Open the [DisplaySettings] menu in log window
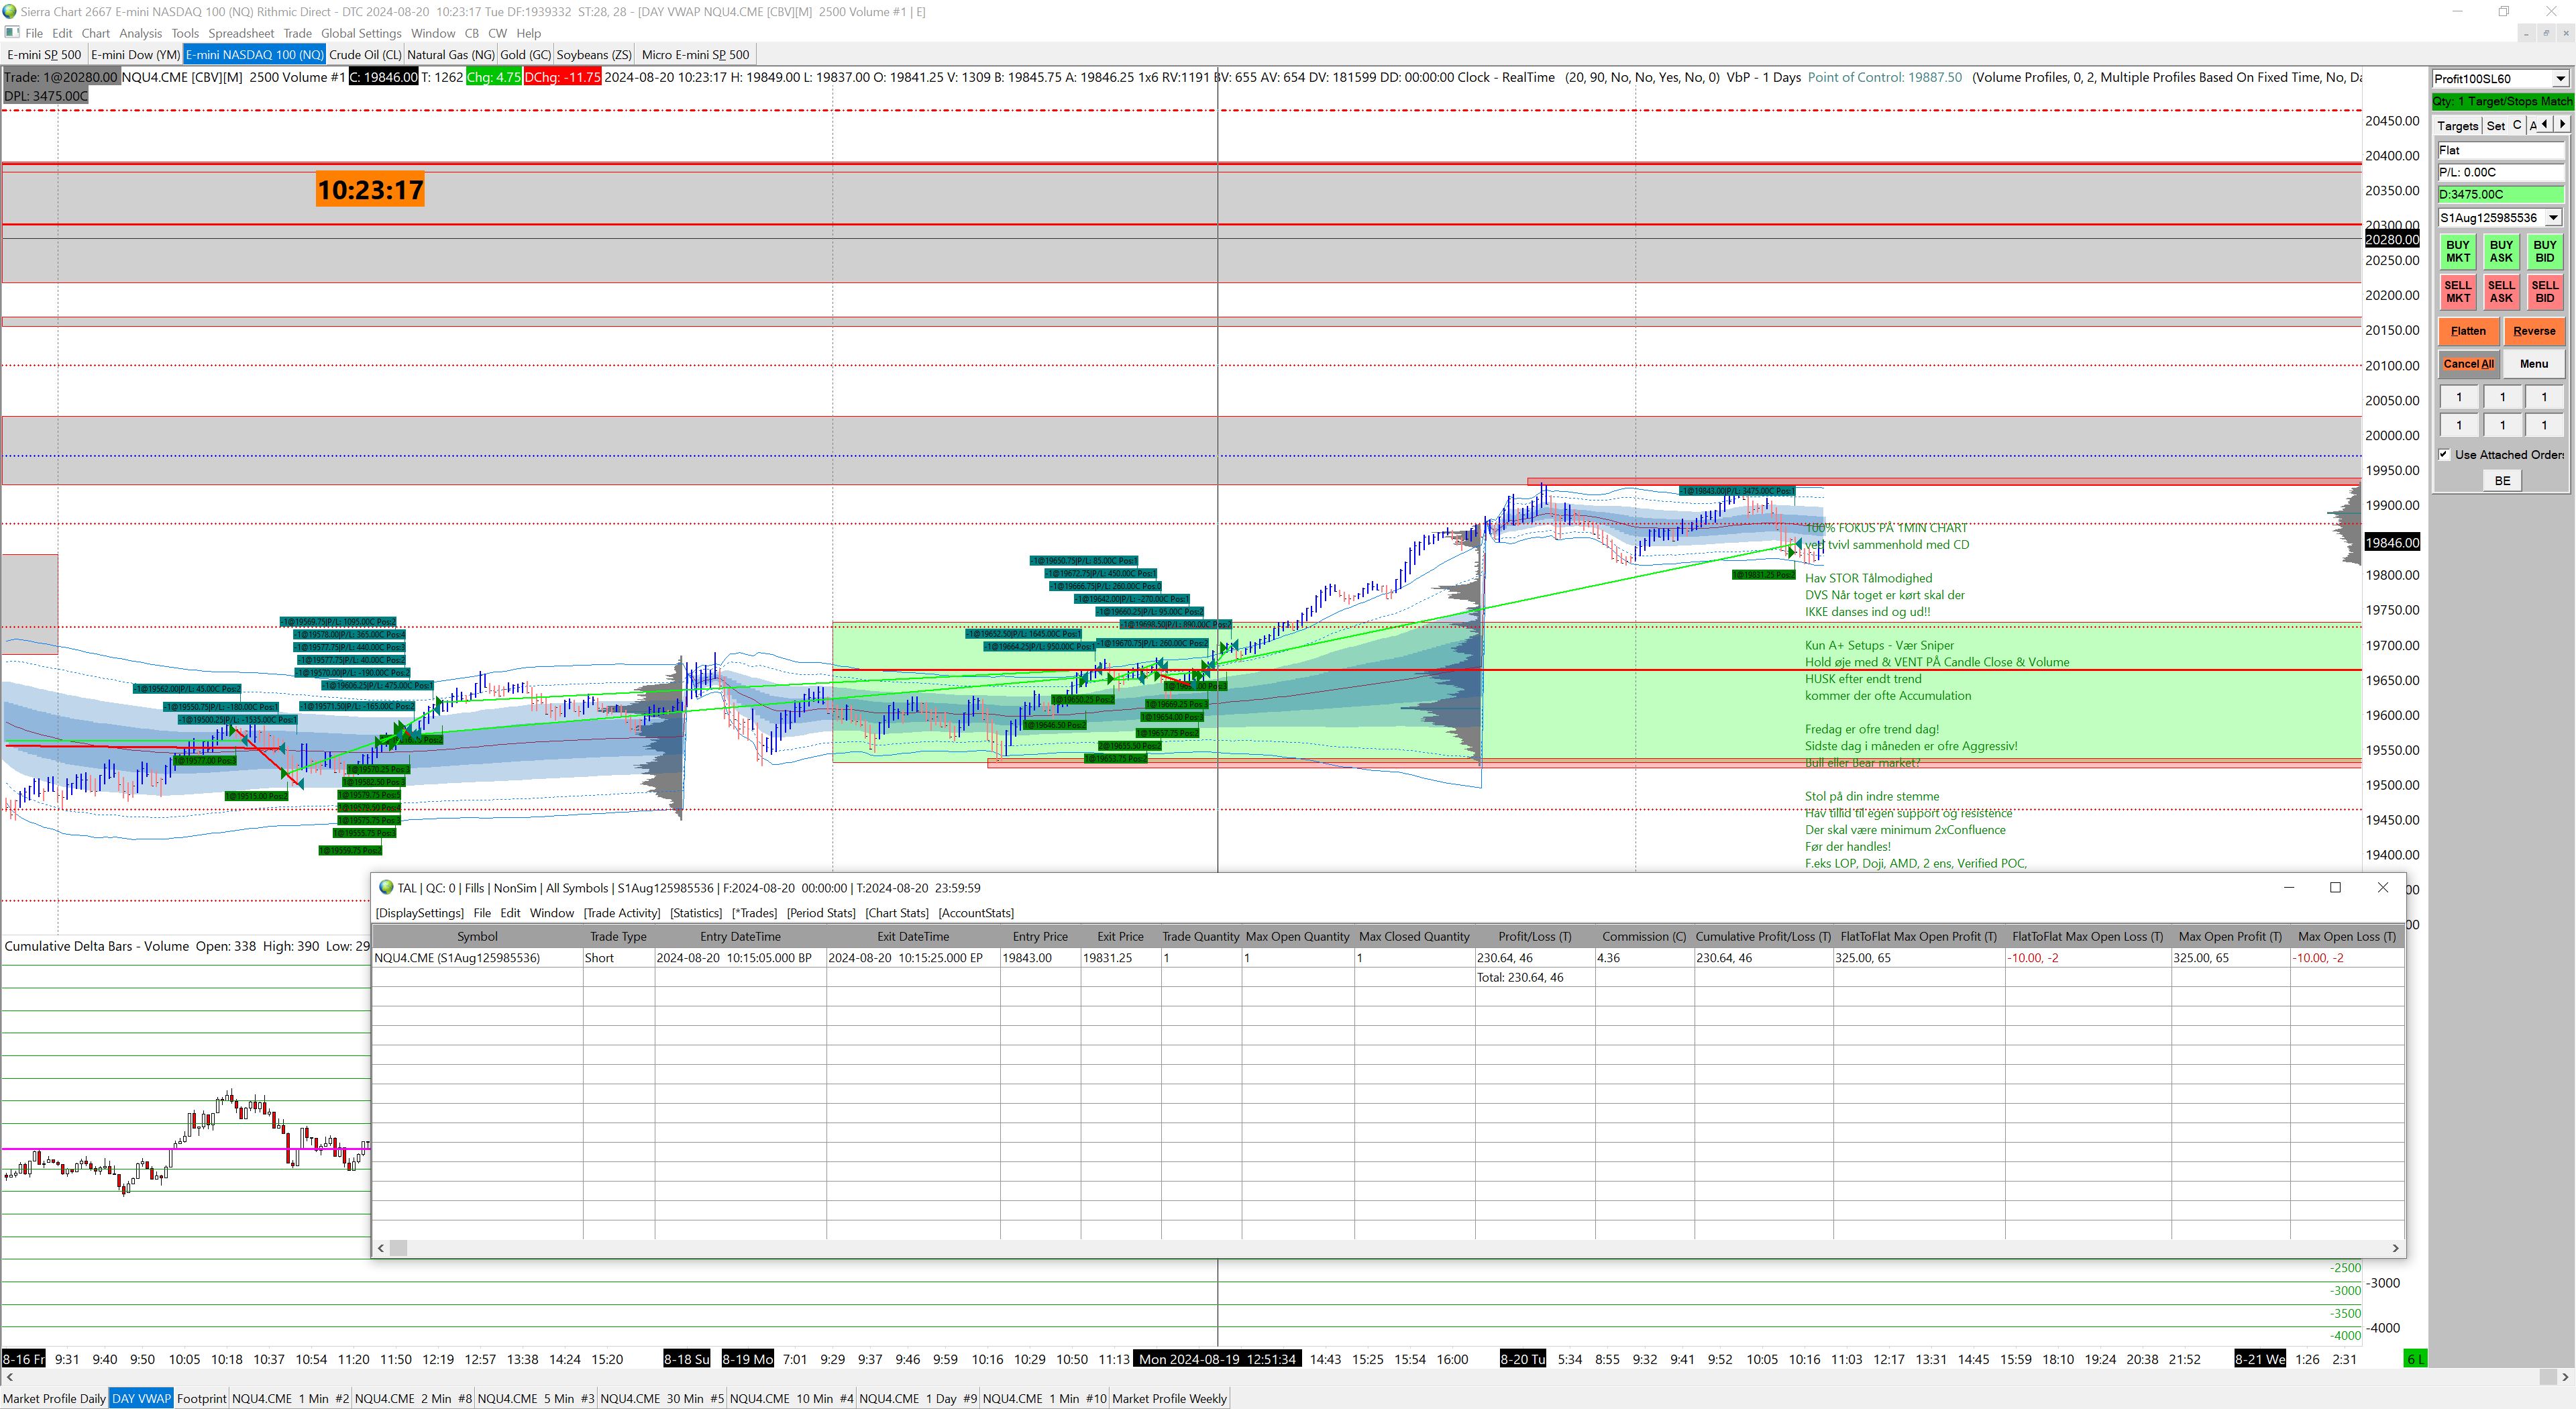This screenshot has height=1409, width=2576. coord(419,913)
